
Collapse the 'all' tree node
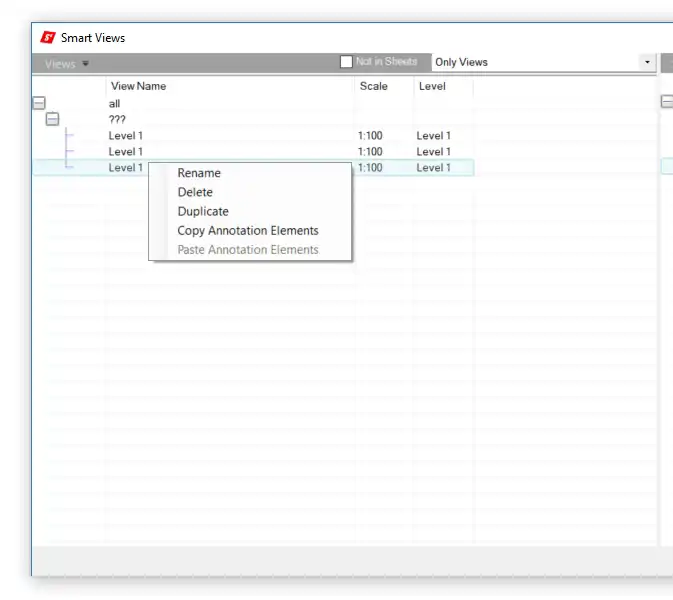39,103
